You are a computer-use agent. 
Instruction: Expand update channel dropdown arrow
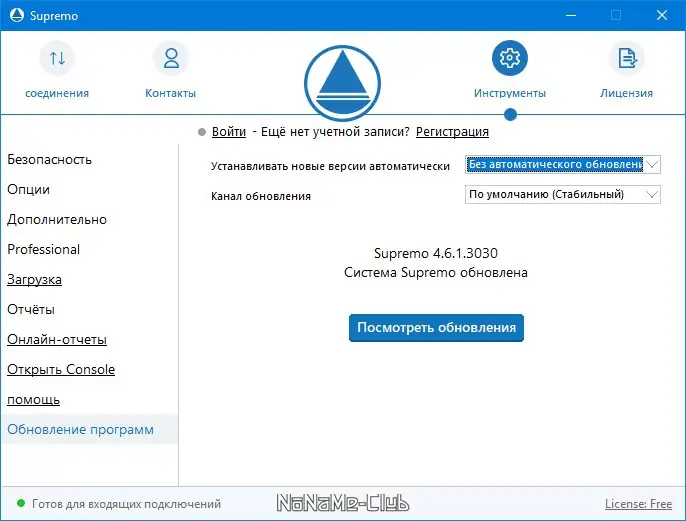[x=652, y=194]
